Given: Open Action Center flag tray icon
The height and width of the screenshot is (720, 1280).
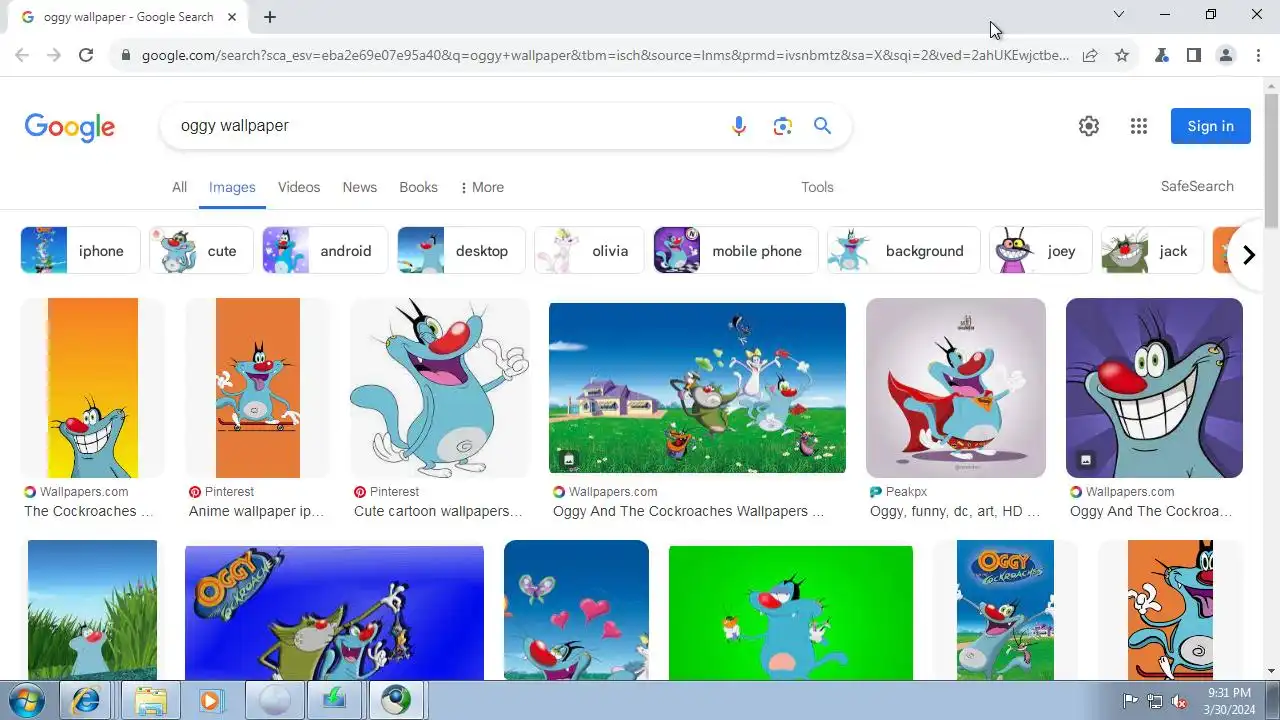Looking at the screenshot, I should [1131, 700].
